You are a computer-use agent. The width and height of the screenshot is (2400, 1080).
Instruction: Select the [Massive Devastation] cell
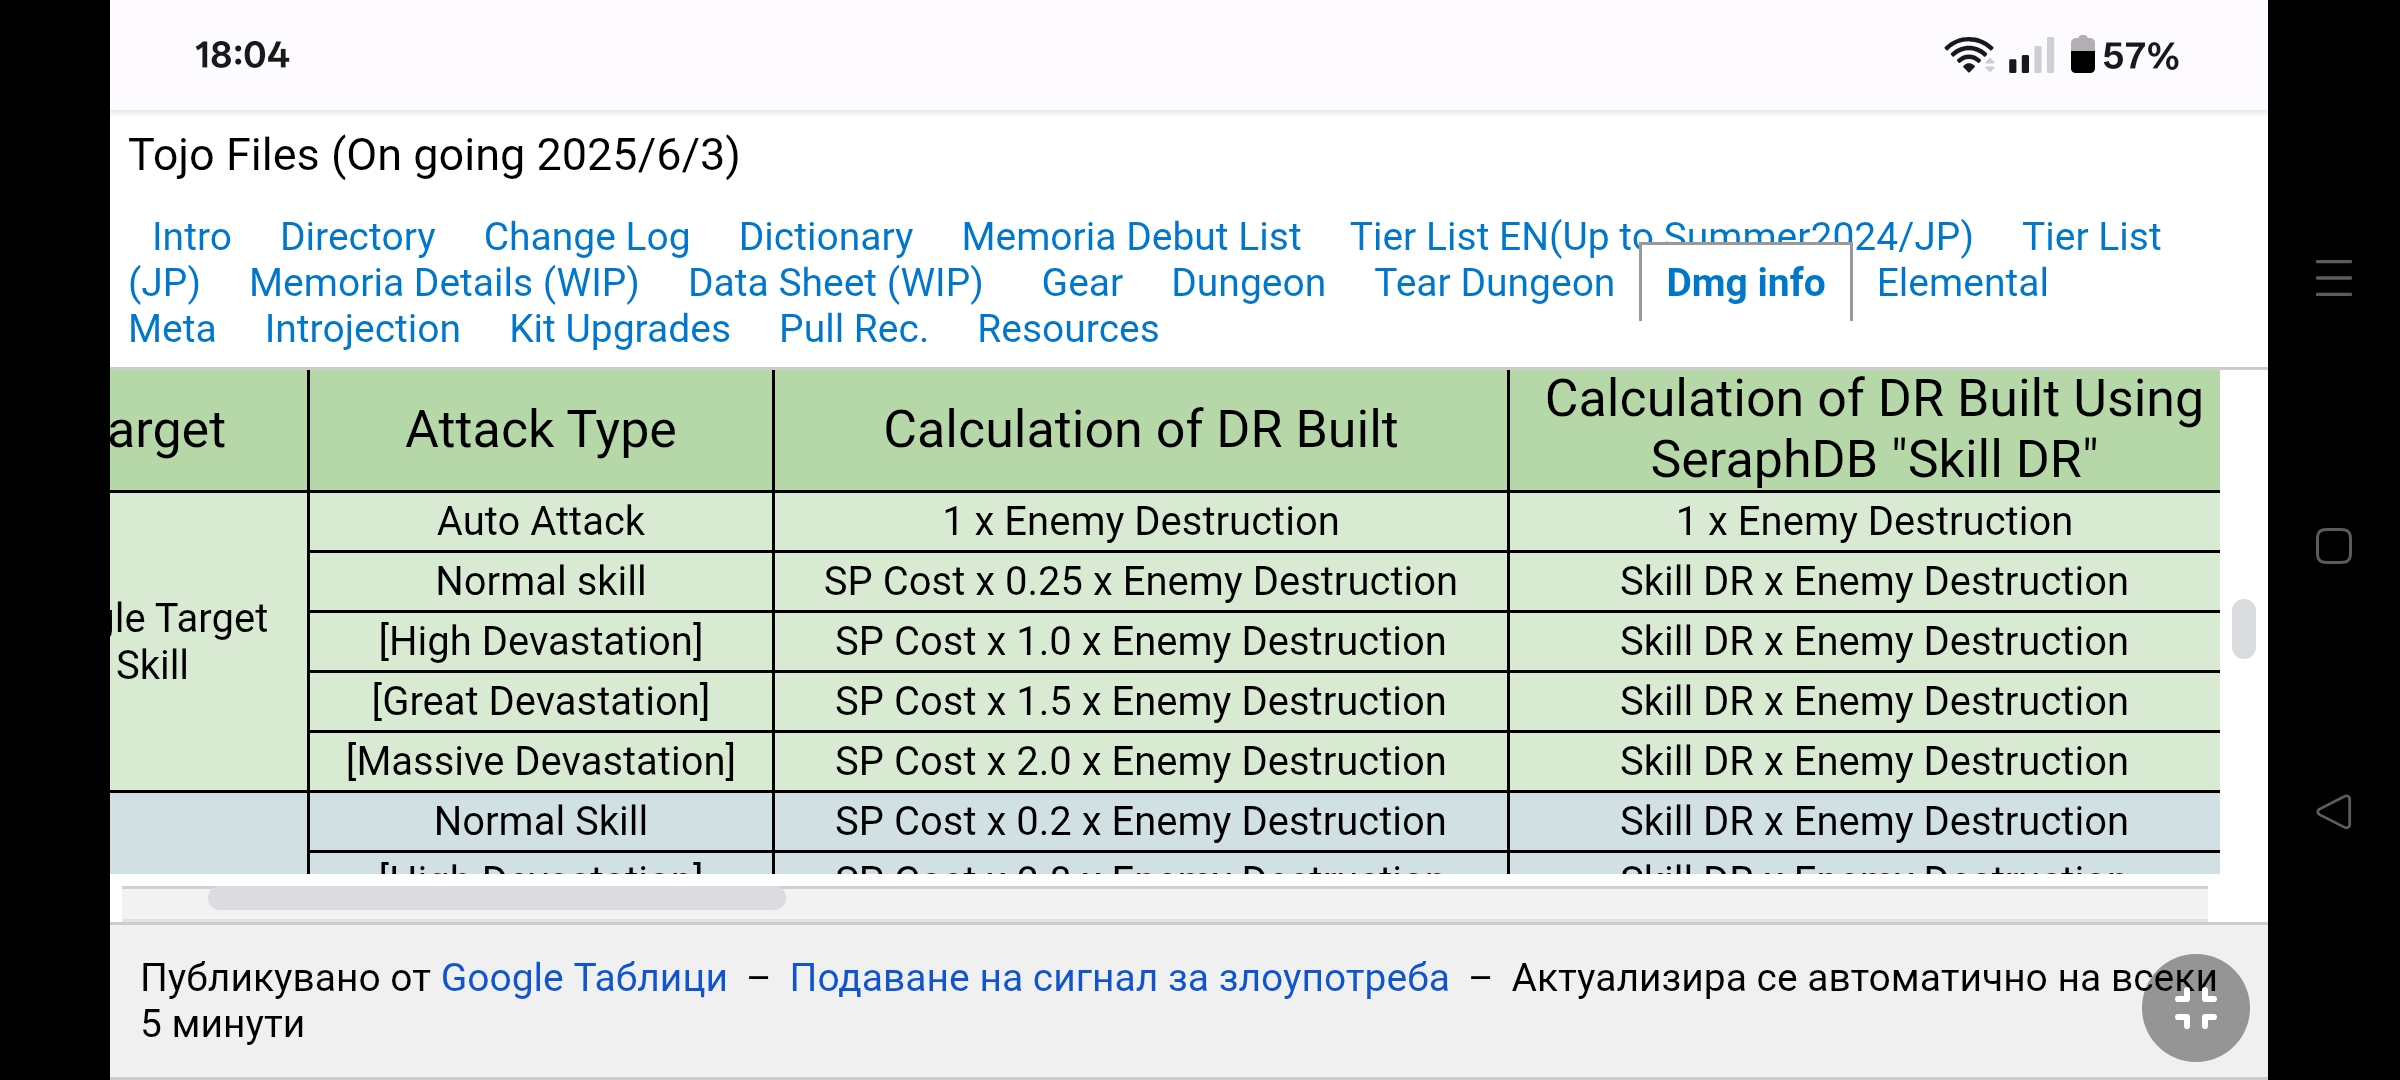541,761
